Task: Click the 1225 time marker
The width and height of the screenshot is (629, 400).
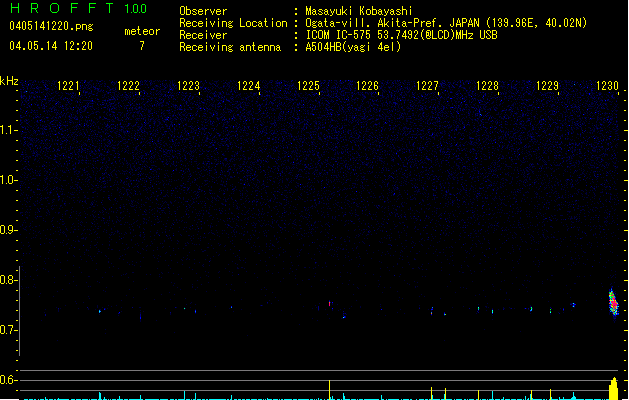Action: click(x=308, y=86)
